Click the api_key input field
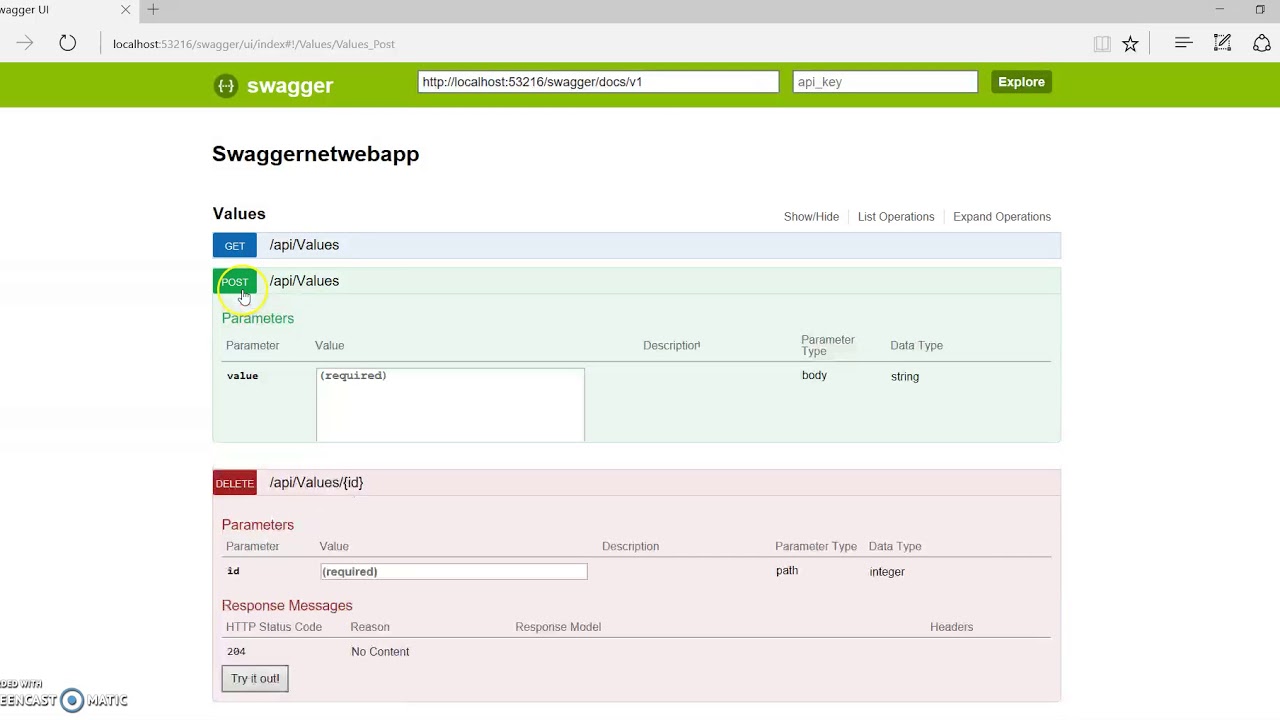The height and width of the screenshot is (720, 1280). pyautogui.click(x=885, y=82)
